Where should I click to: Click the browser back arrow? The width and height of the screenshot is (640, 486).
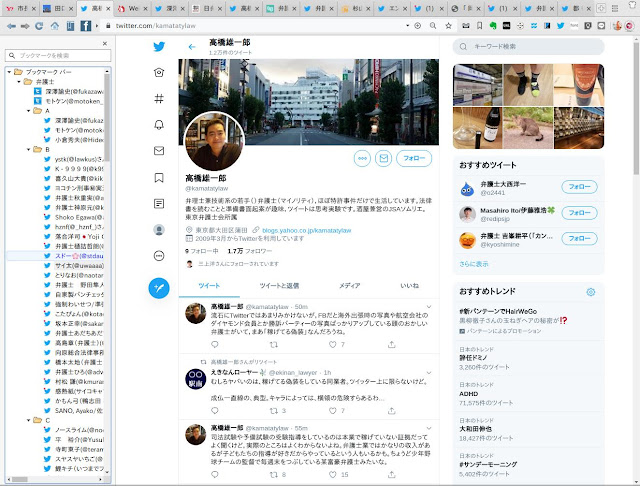[x=11, y=26]
